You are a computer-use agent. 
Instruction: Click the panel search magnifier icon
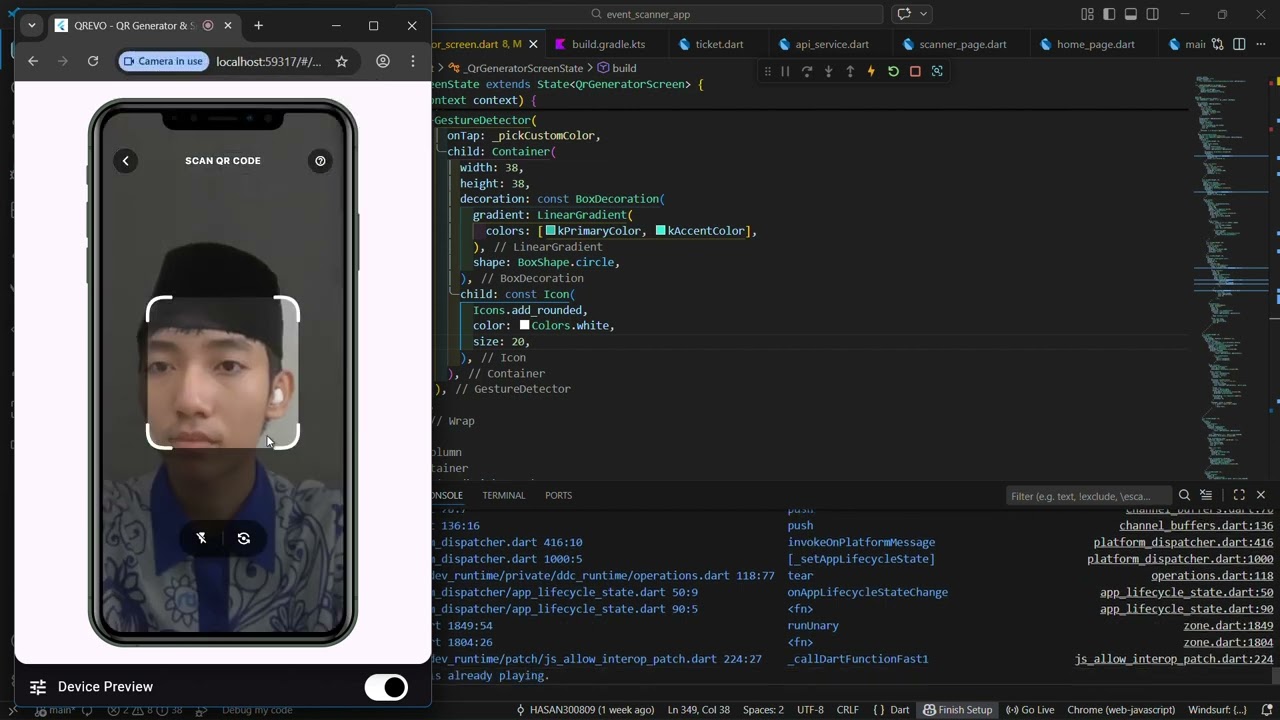(1184, 495)
